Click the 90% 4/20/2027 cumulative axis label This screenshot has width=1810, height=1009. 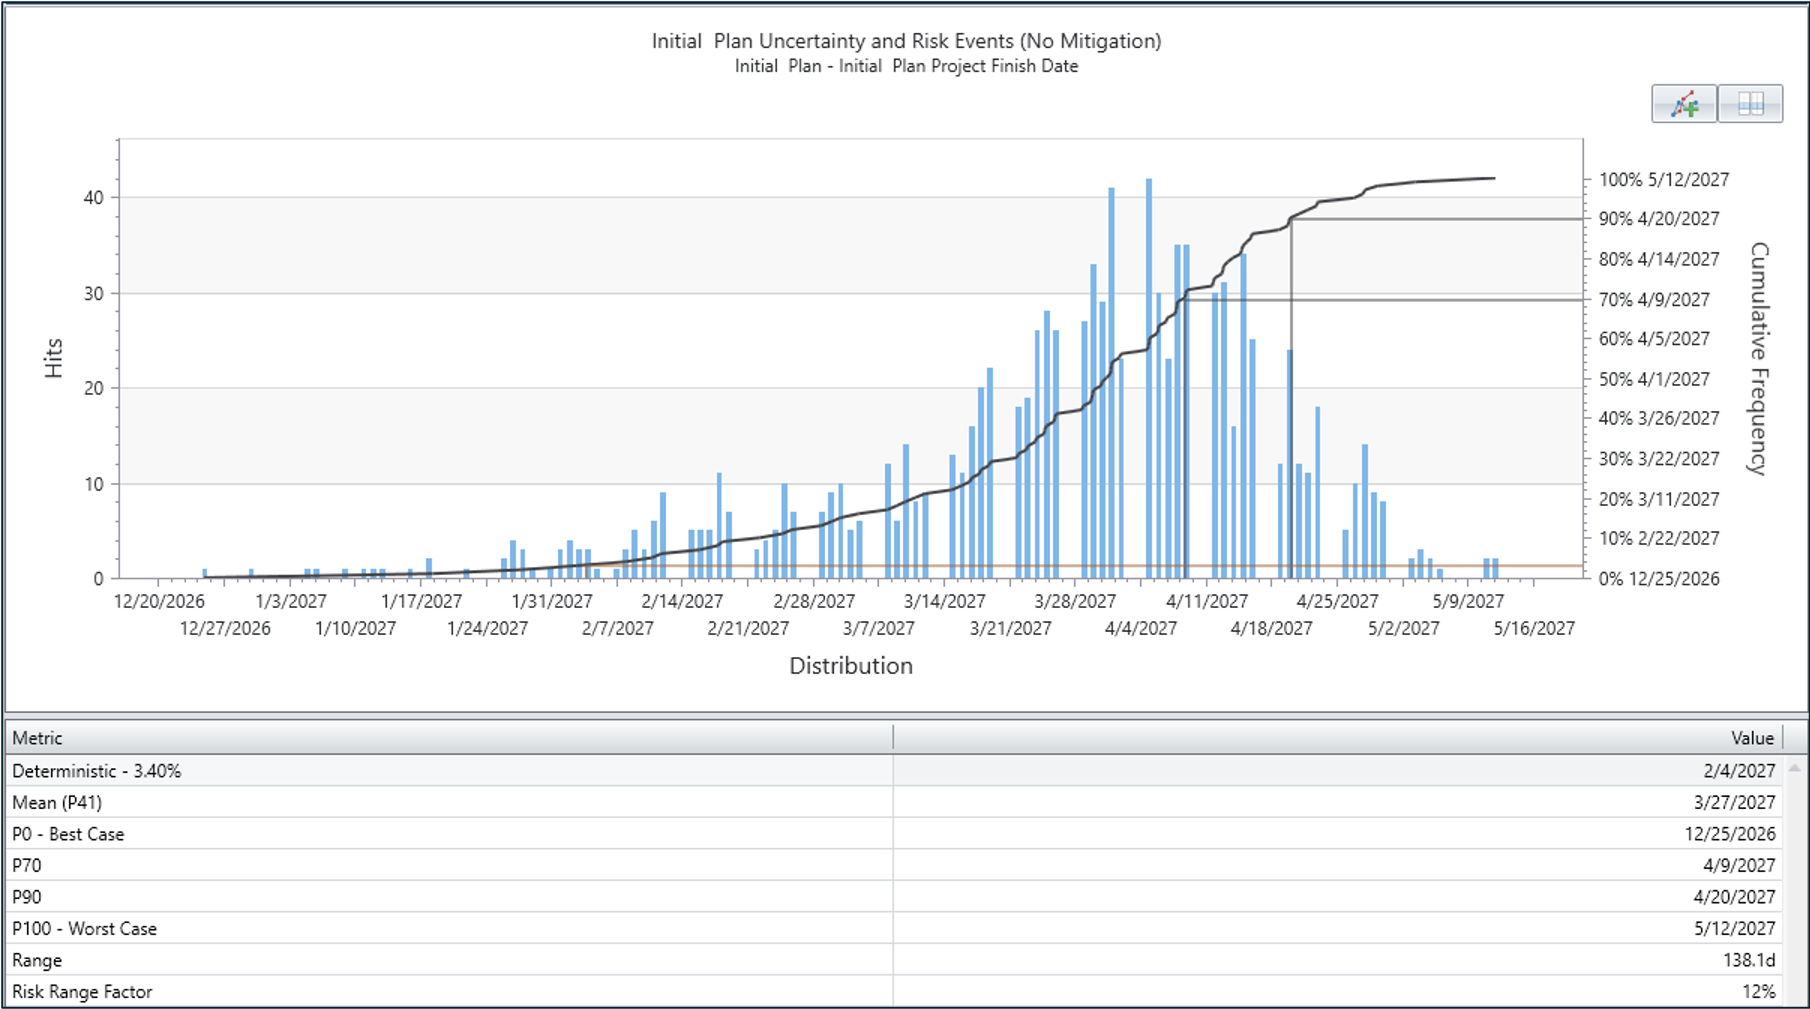click(1659, 219)
